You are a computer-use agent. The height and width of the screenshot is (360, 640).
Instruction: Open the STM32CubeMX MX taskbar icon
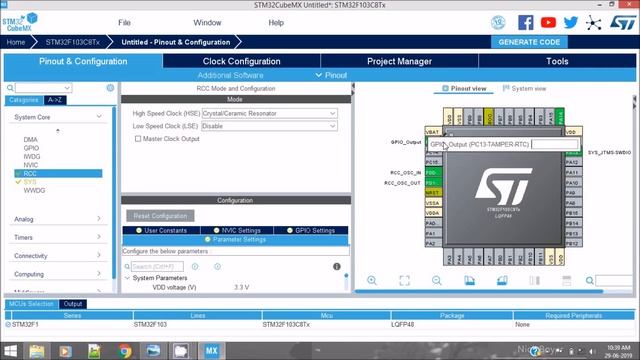(x=211, y=351)
